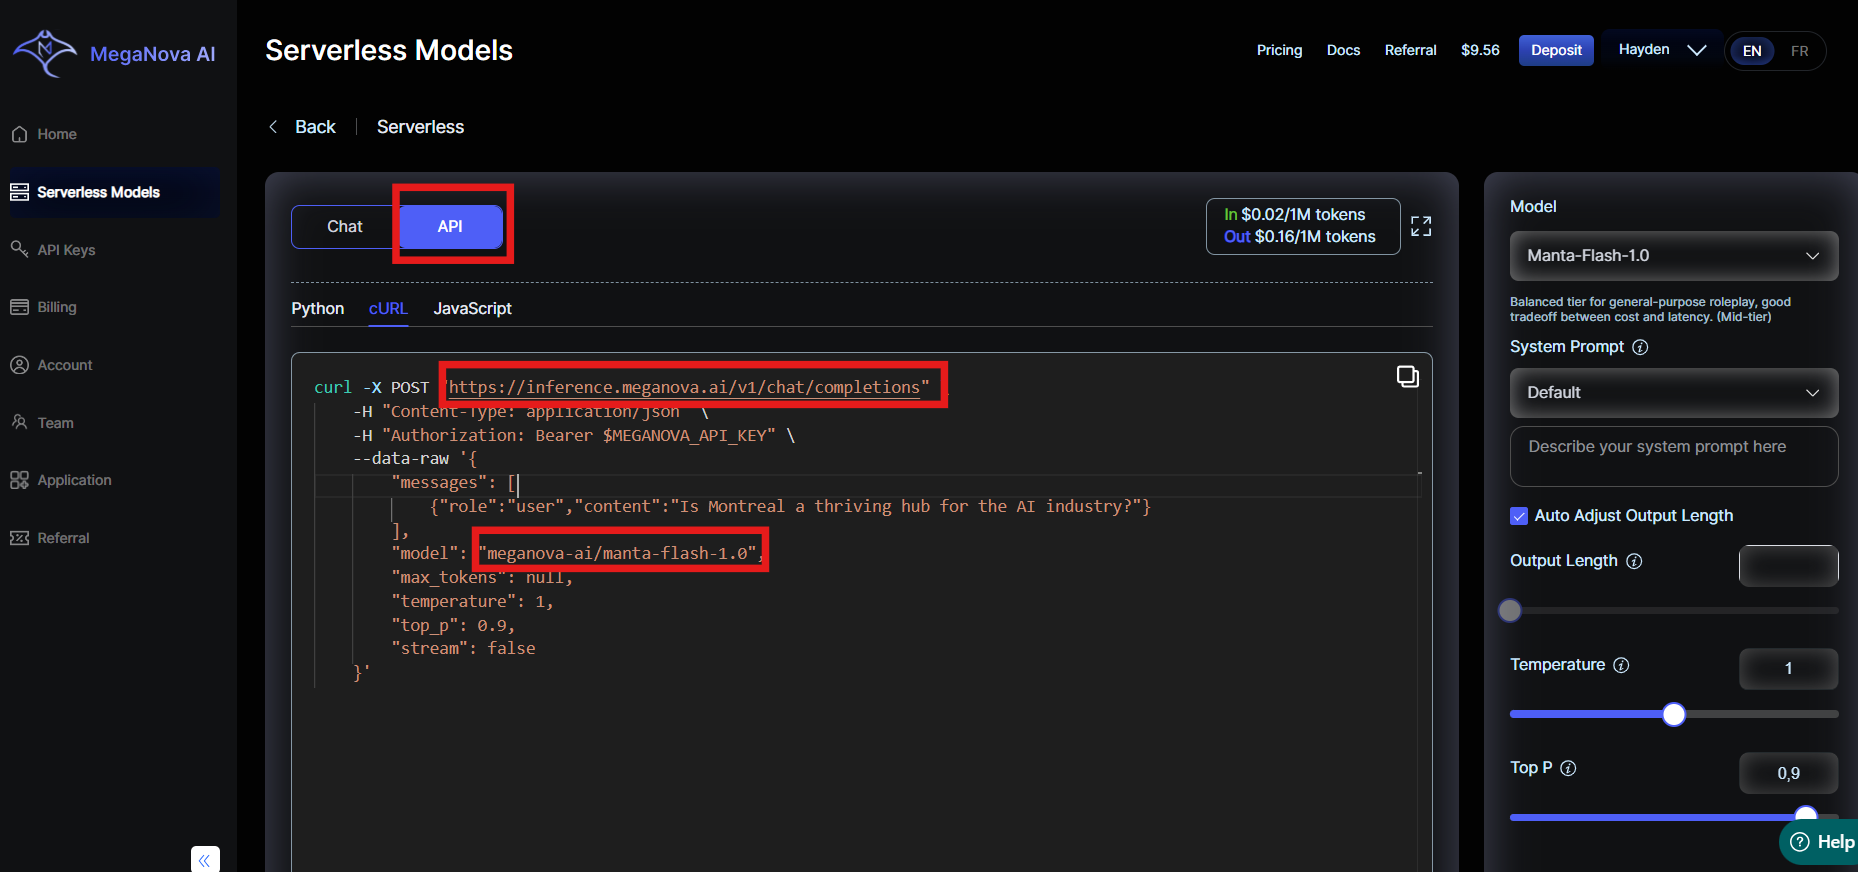Viewport: 1858px width, 872px height.
Task: Switch language to FR
Action: point(1799,51)
